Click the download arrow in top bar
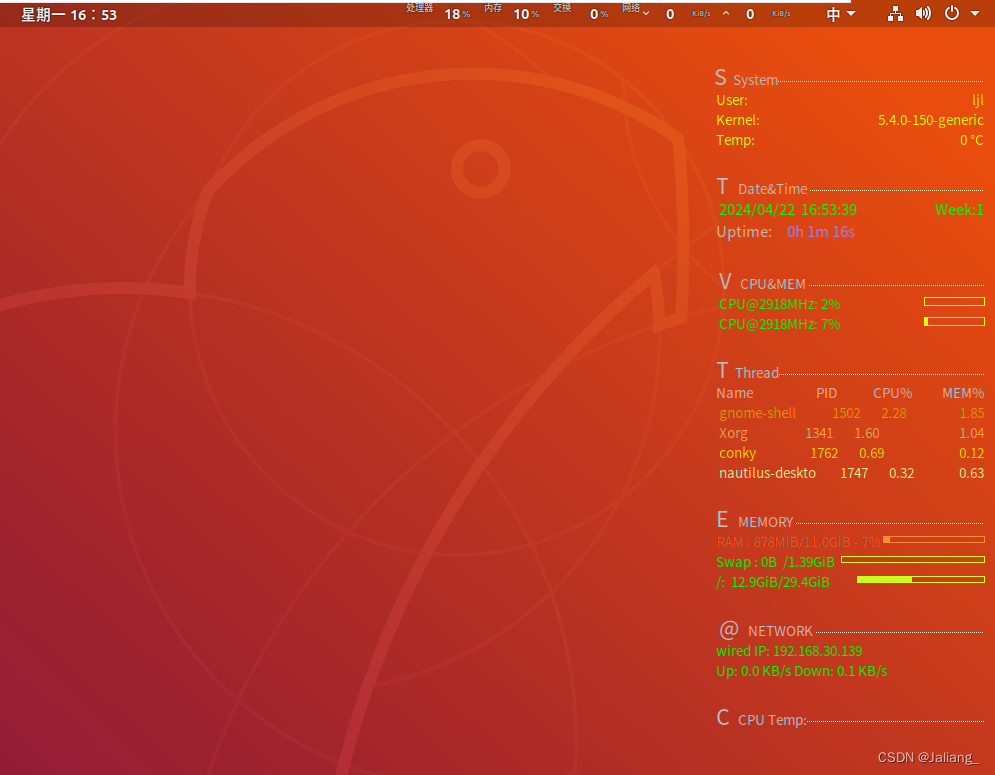995x775 pixels. point(645,13)
